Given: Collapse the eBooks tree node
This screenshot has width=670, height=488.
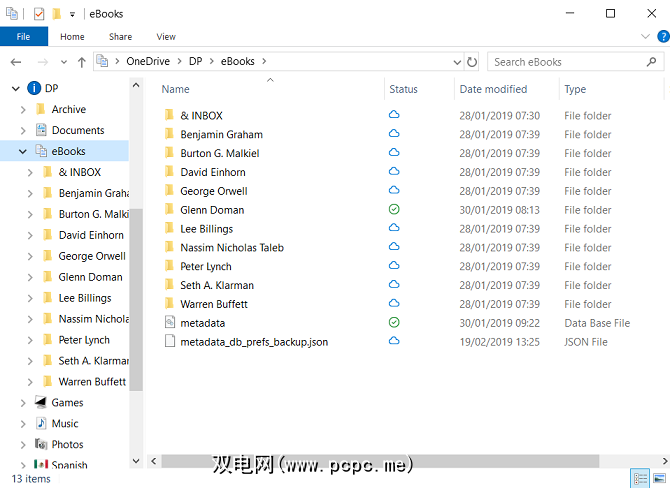Looking at the screenshot, I should [23, 152].
